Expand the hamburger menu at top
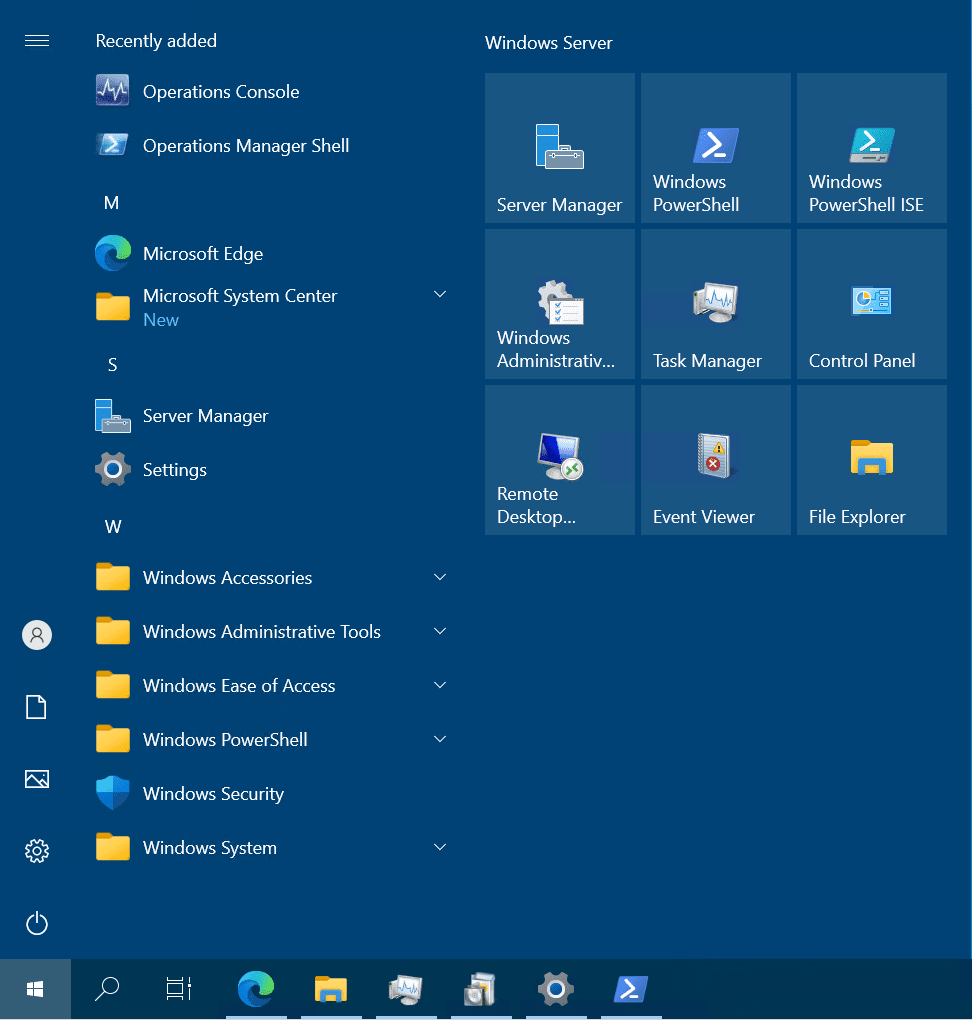The height and width of the screenshot is (1020, 972). pyautogui.click(x=36, y=41)
